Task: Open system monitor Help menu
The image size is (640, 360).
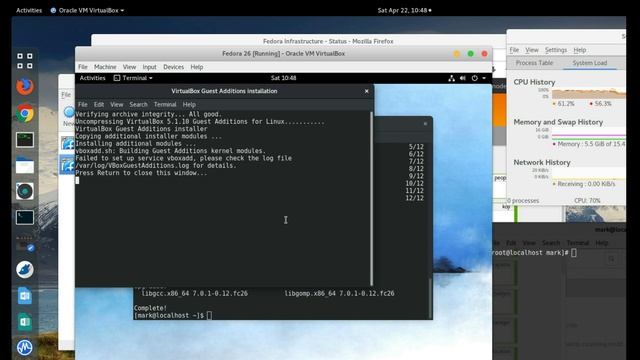Action: (580, 50)
